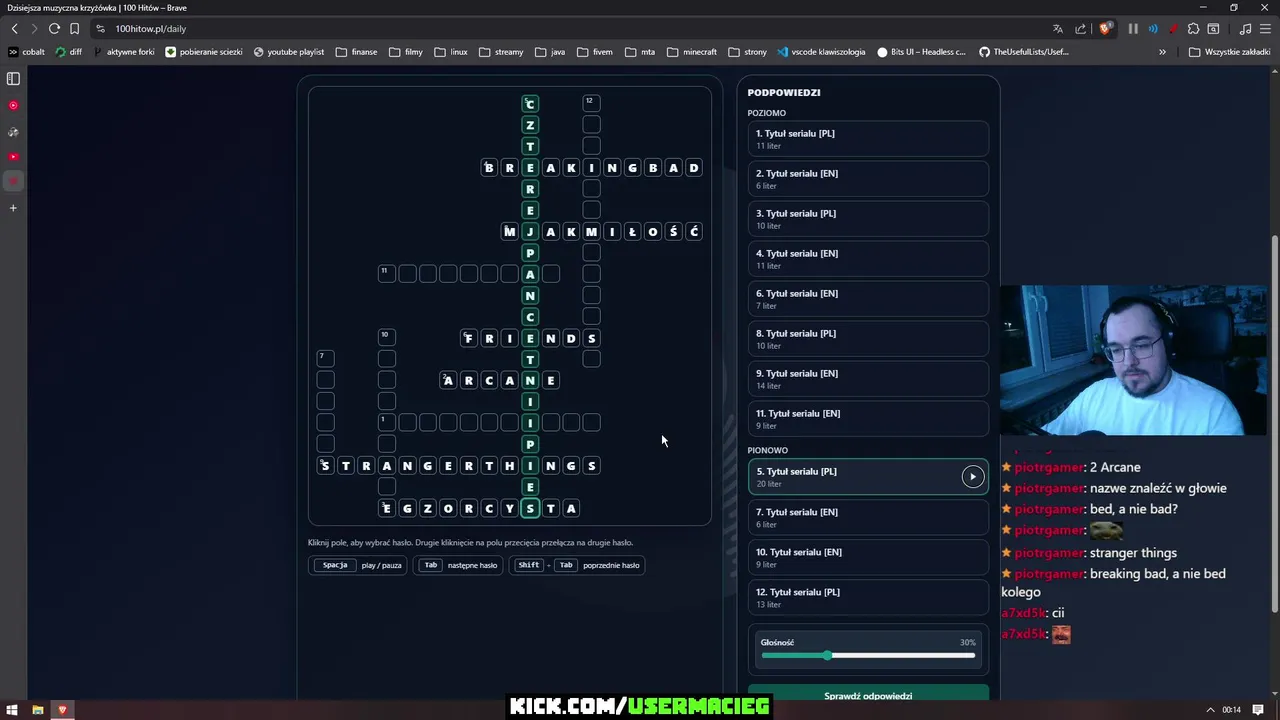Open cobalt bookmark
The height and width of the screenshot is (720, 1280).
pyautogui.click(x=27, y=52)
